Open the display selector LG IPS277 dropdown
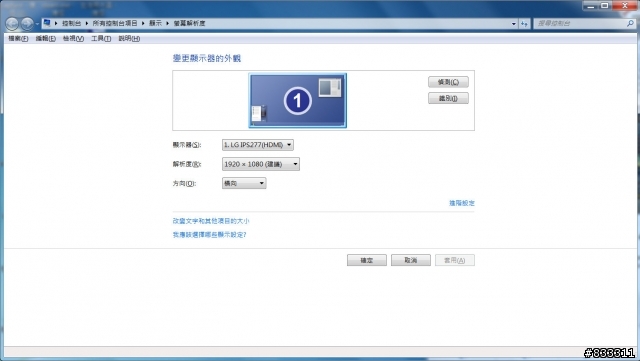This screenshot has height=361, width=640. (258, 145)
